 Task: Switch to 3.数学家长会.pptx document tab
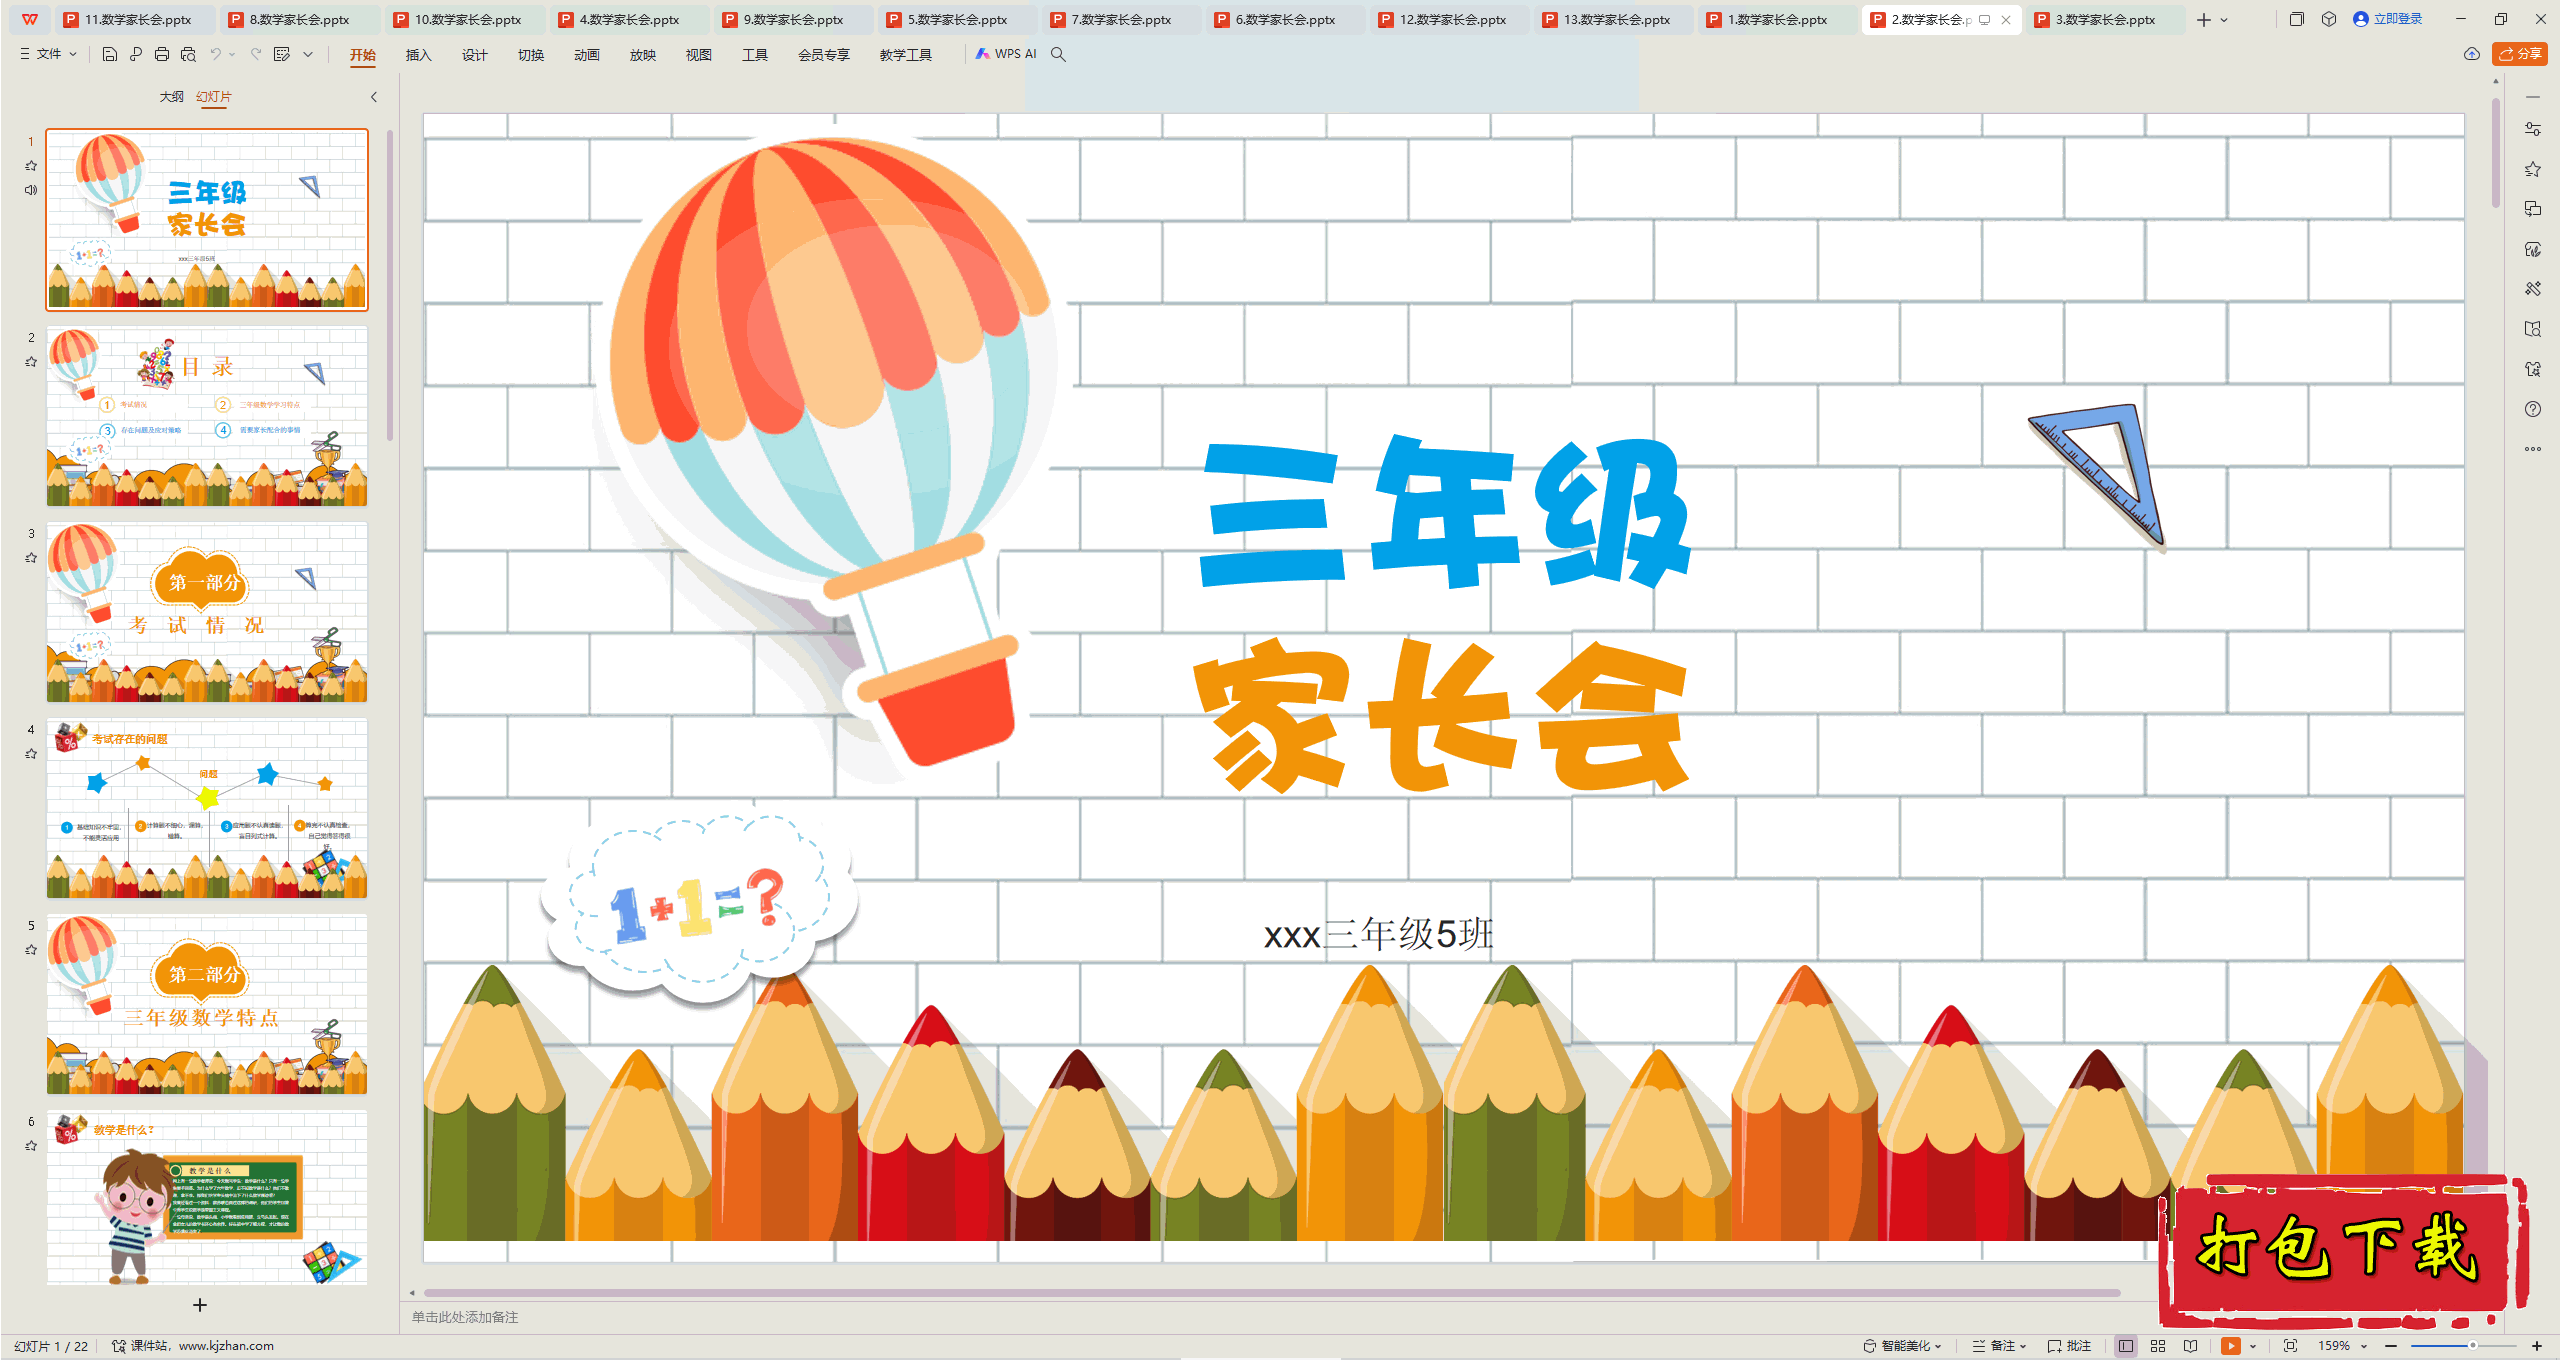tap(2105, 19)
